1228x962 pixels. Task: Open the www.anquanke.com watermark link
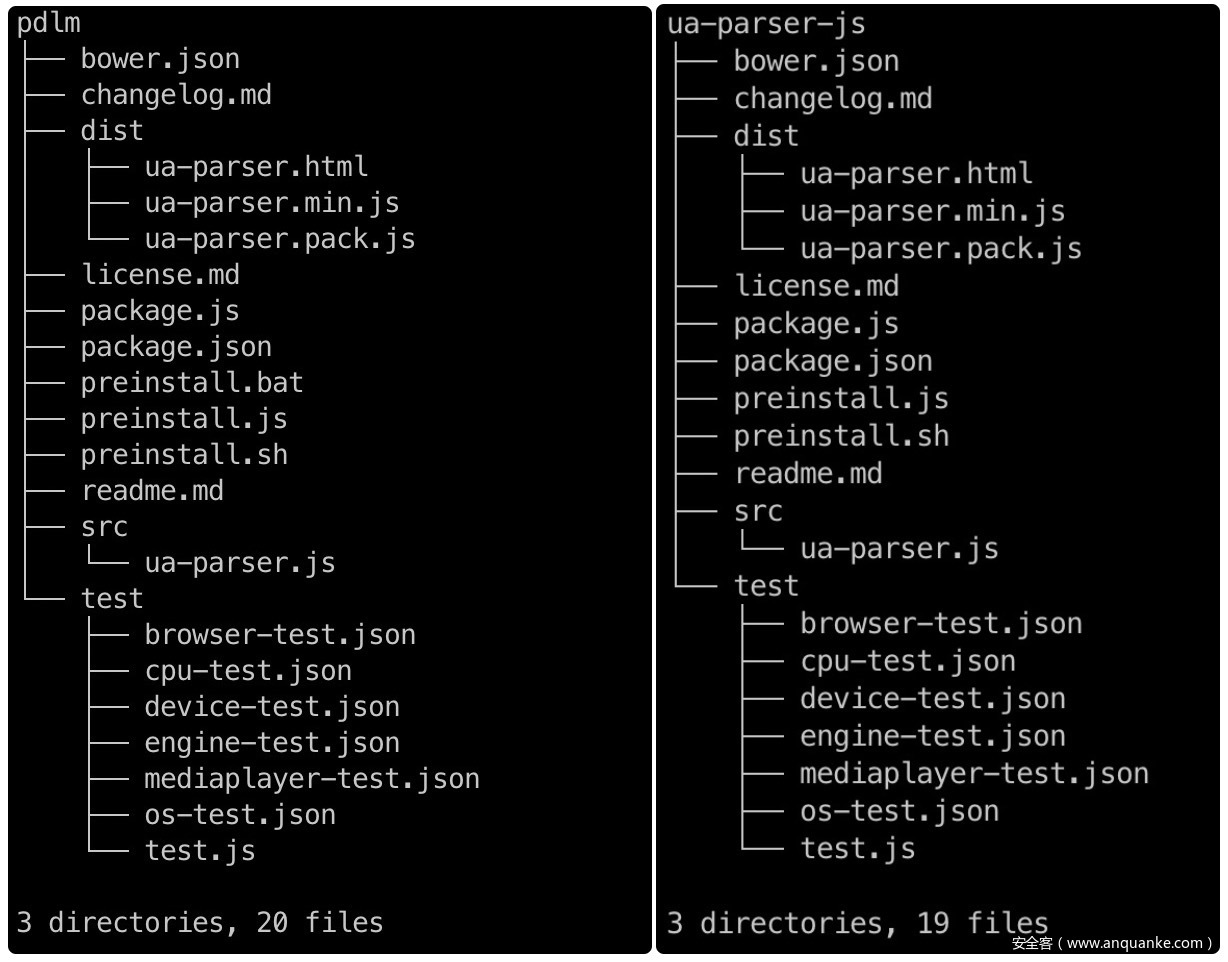click(x=1113, y=943)
